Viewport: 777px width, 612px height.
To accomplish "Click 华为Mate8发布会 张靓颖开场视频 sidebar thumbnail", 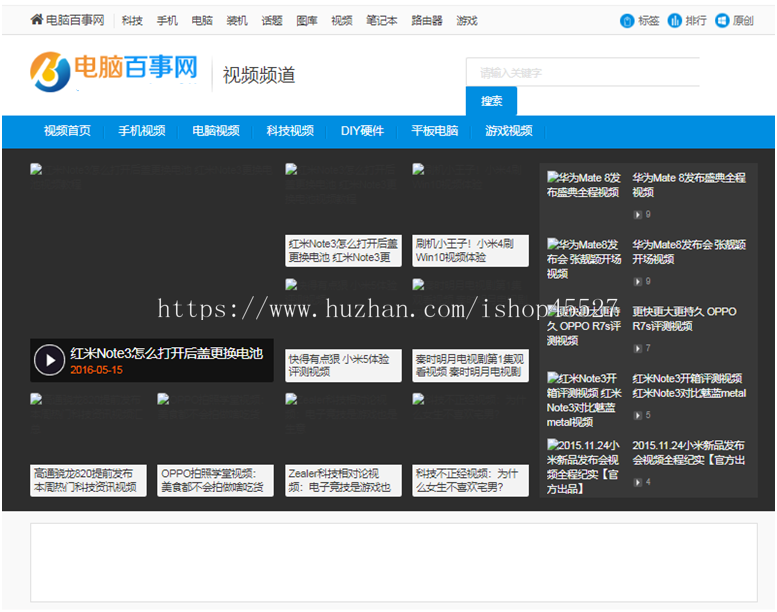I will point(584,259).
